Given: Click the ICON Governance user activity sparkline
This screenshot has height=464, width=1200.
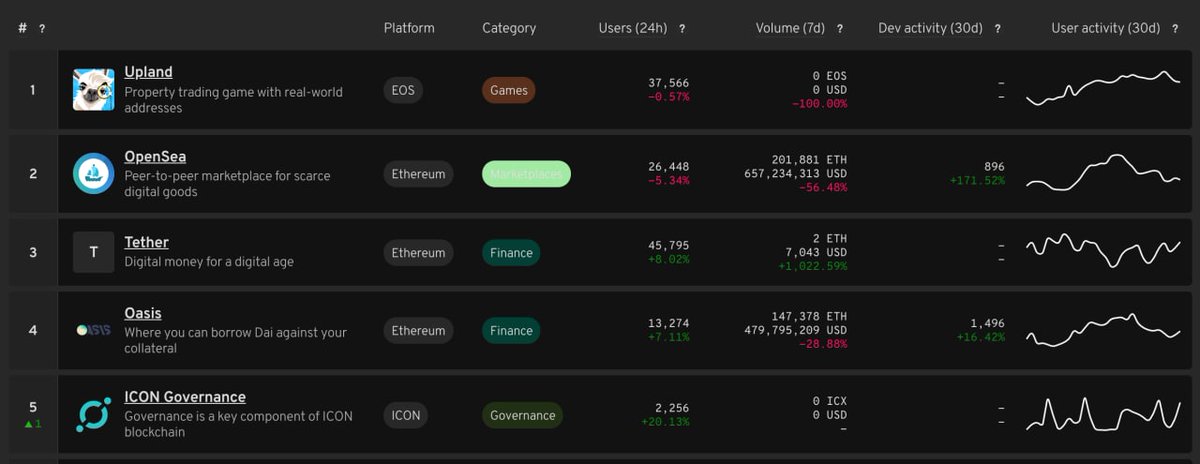Looking at the screenshot, I should (1103, 414).
